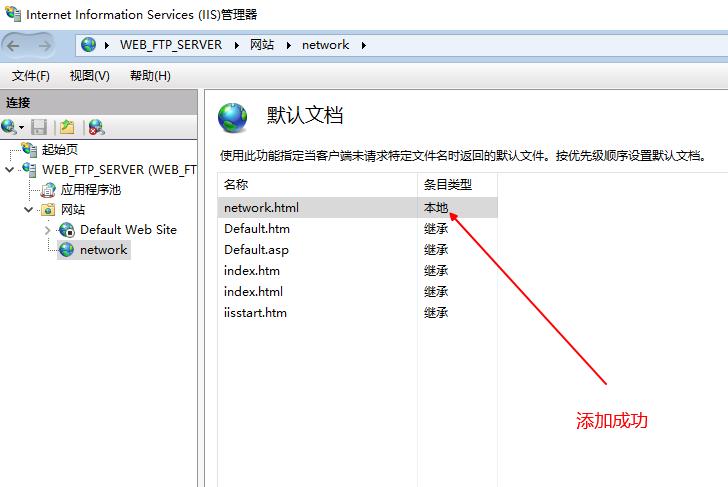Sort by the 条目类型 column header
This screenshot has height=487, width=728.
click(x=457, y=185)
